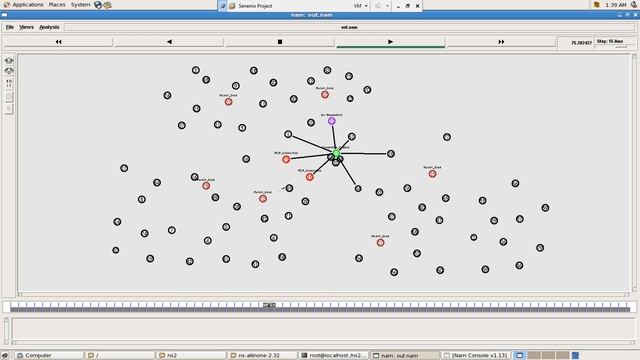
Task: Click the red TCP_Connection node left of center
Action: pyautogui.click(x=286, y=159)
